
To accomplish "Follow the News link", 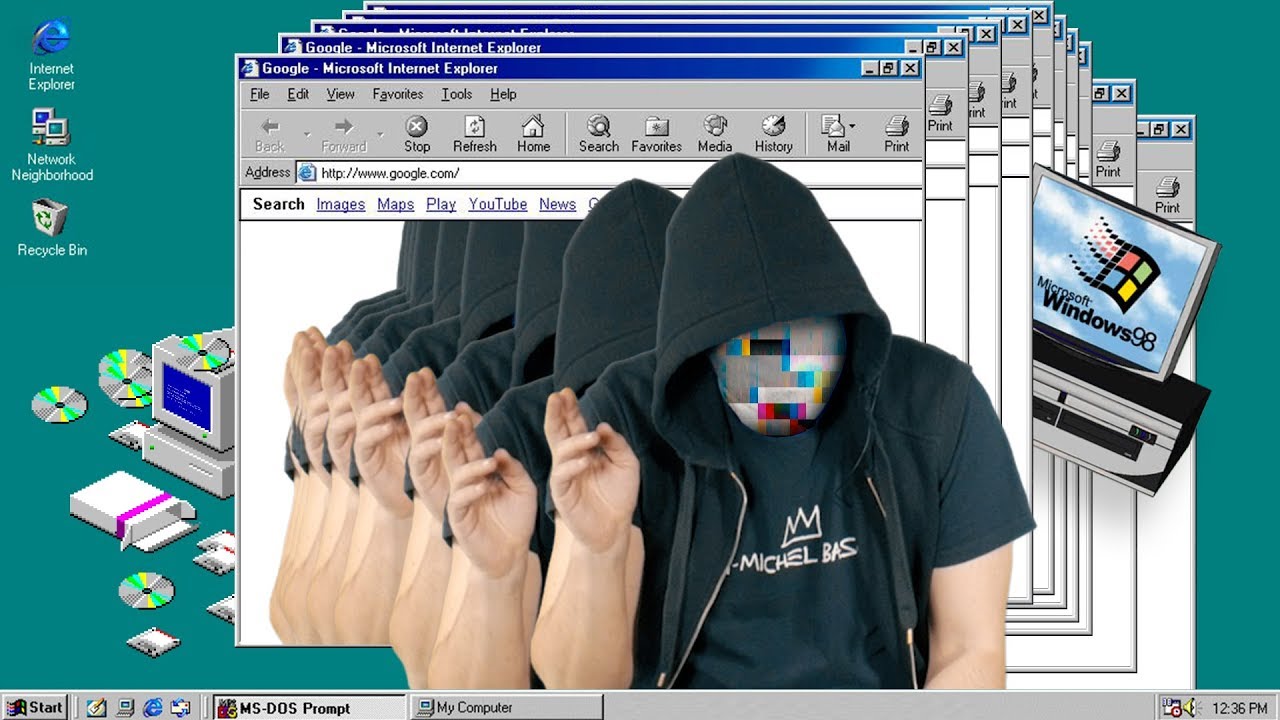I will click(x=557, y=204).
